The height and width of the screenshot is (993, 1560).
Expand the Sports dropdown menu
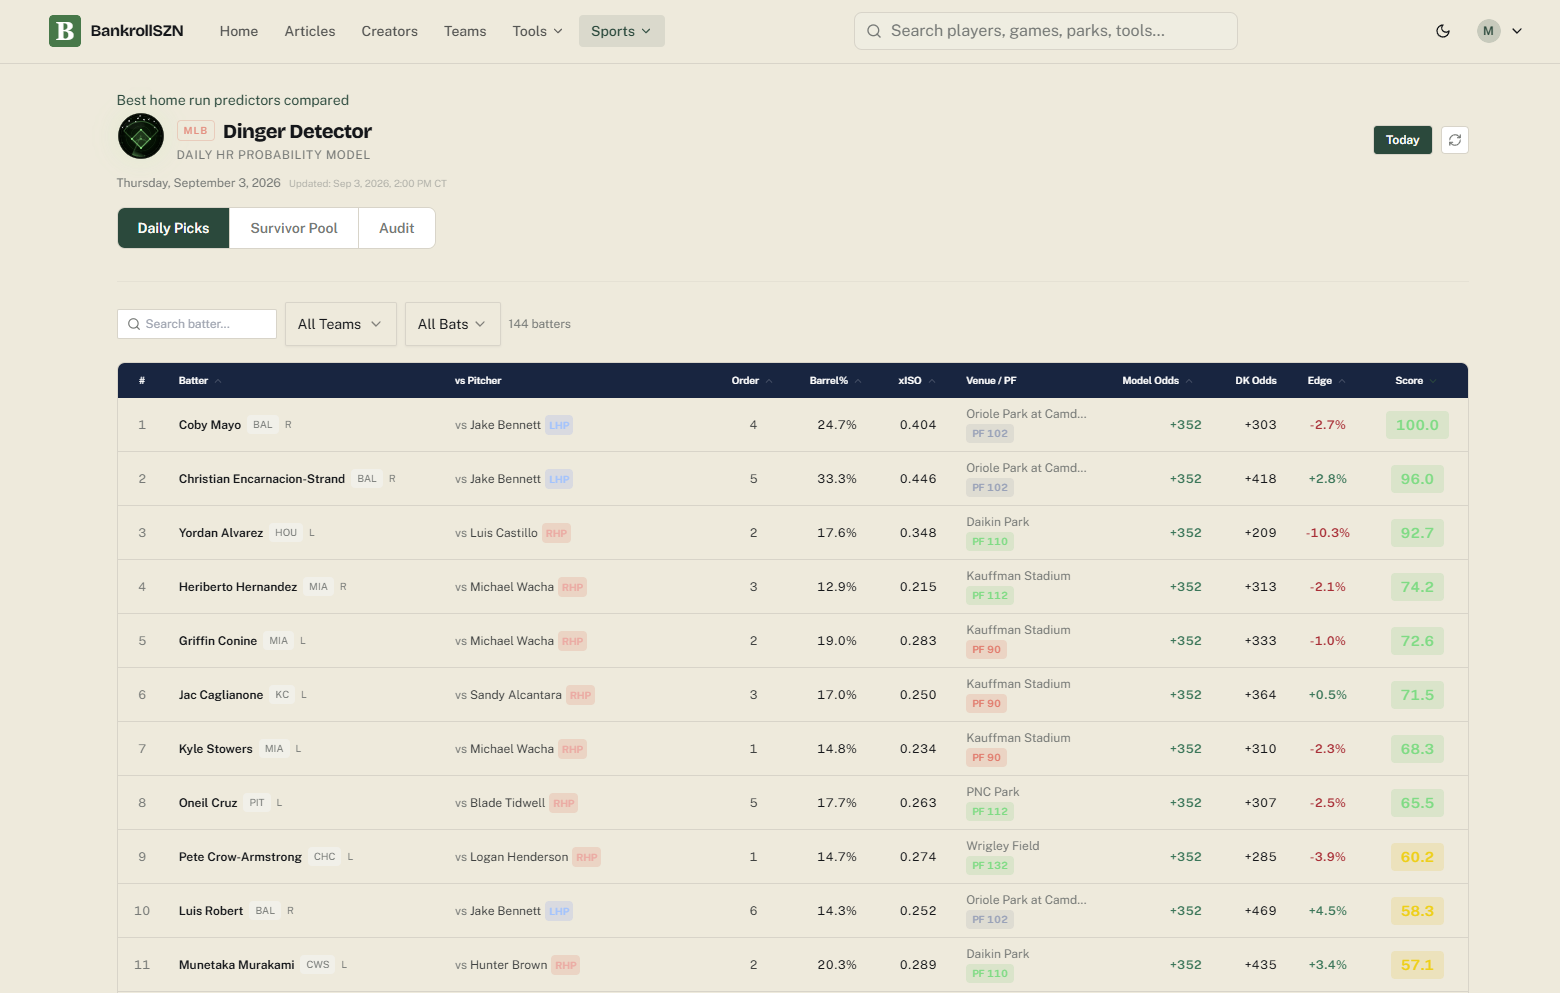(x=621, y=31)
